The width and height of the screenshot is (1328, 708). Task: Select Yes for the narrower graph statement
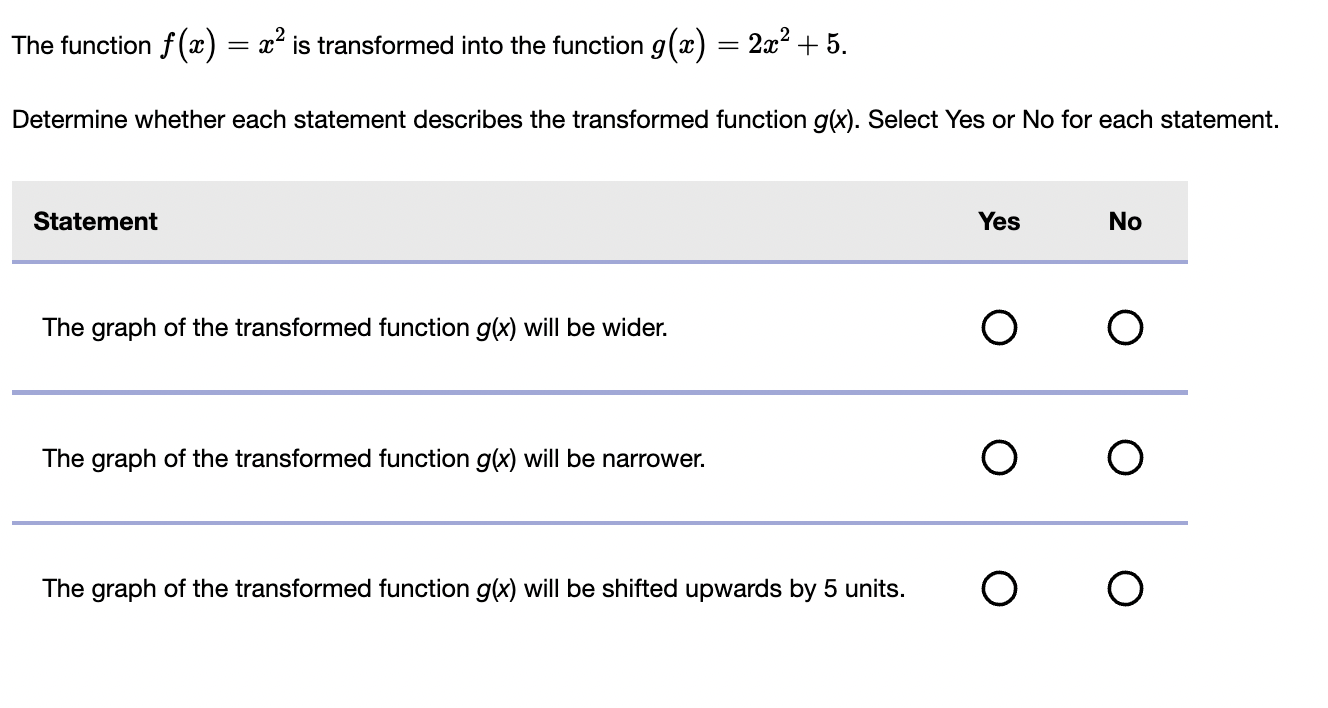point(999,458)
